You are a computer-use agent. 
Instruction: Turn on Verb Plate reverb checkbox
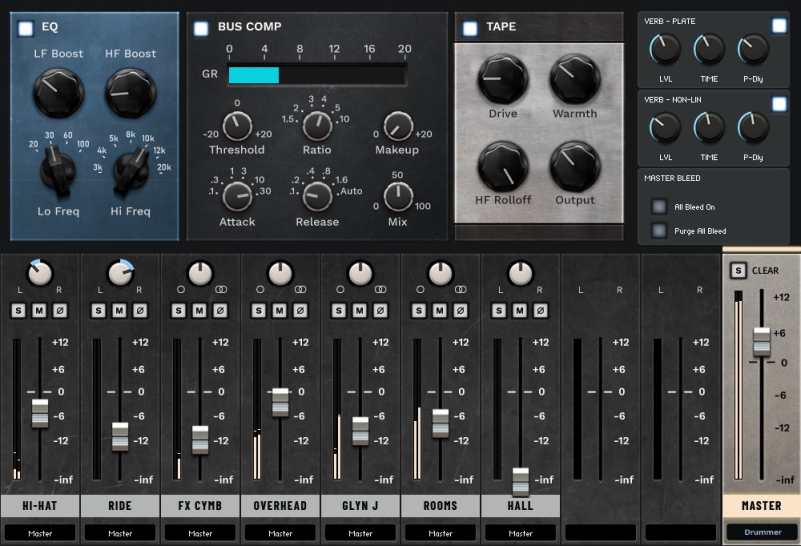coord(779,25)
